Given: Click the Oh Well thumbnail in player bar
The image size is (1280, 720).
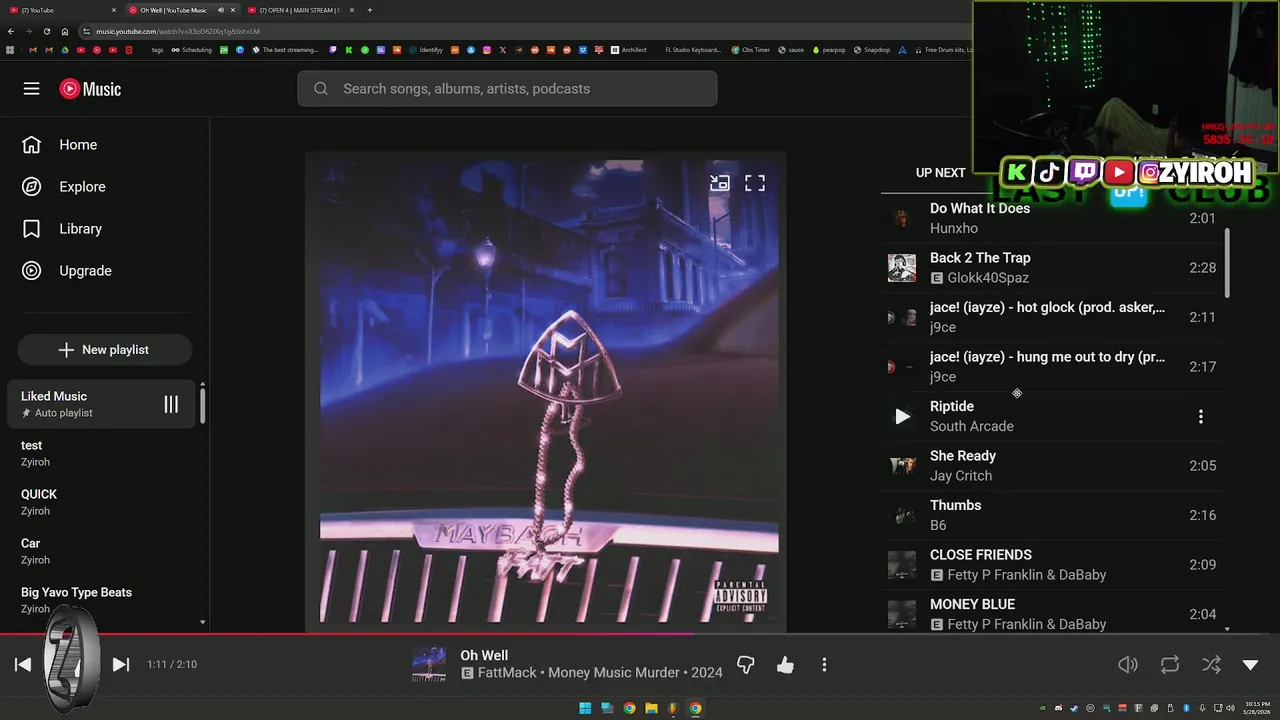Looking at the screenshot, I should point(429,665).
